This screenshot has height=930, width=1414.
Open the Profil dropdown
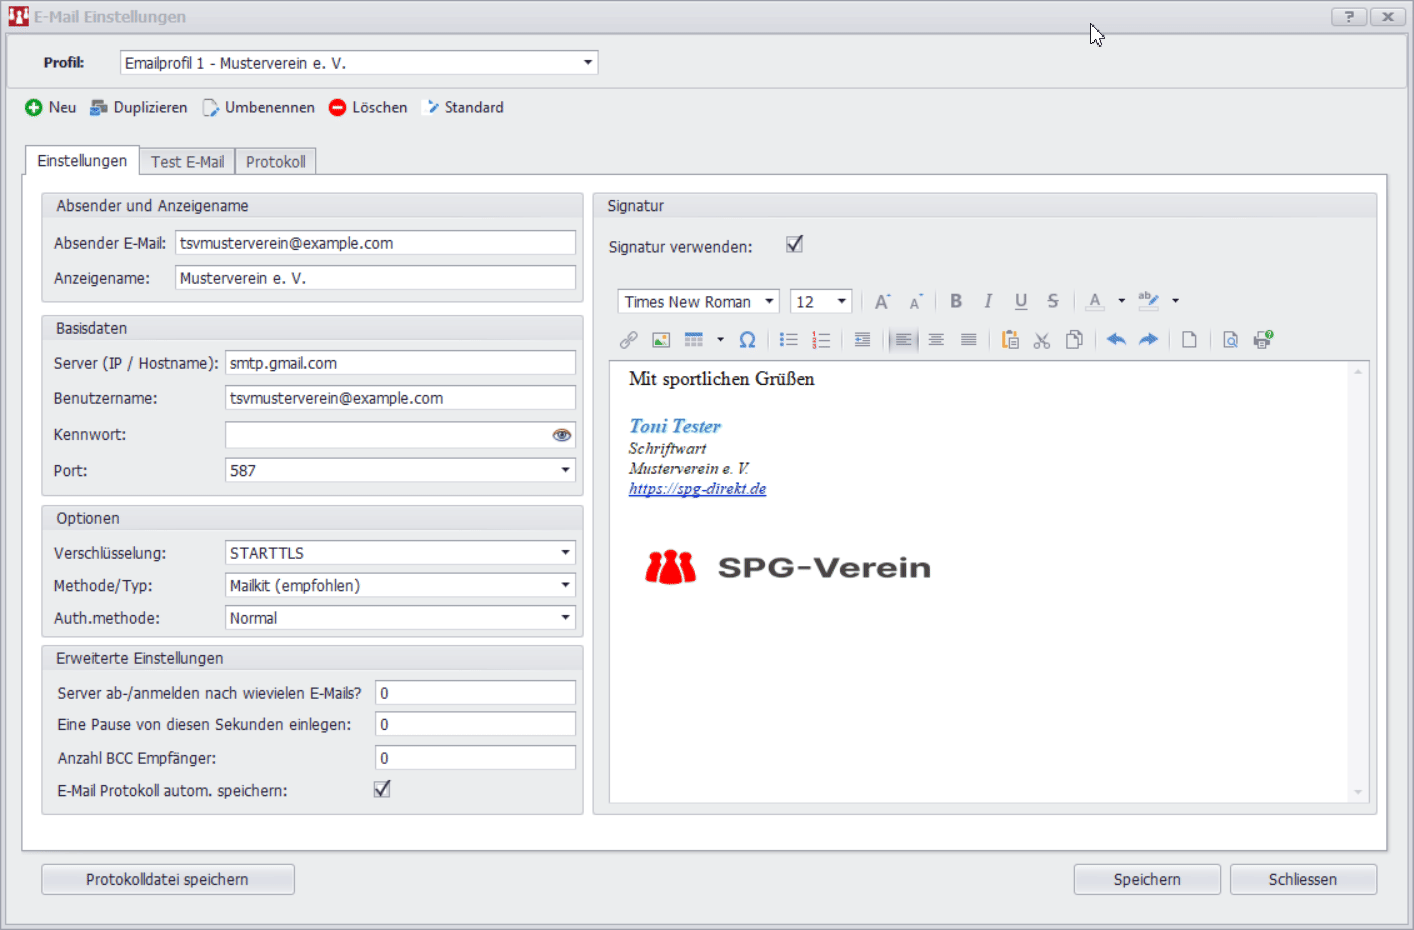pos(588,63)
